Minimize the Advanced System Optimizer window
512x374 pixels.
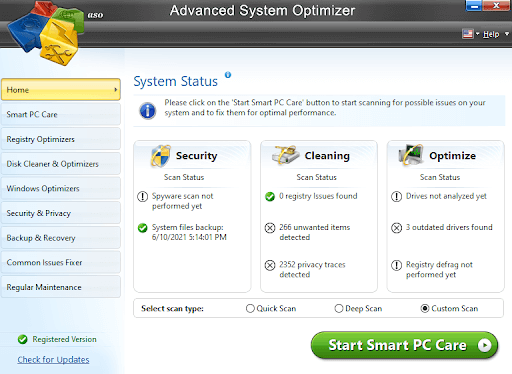click(x=474, y=6)
